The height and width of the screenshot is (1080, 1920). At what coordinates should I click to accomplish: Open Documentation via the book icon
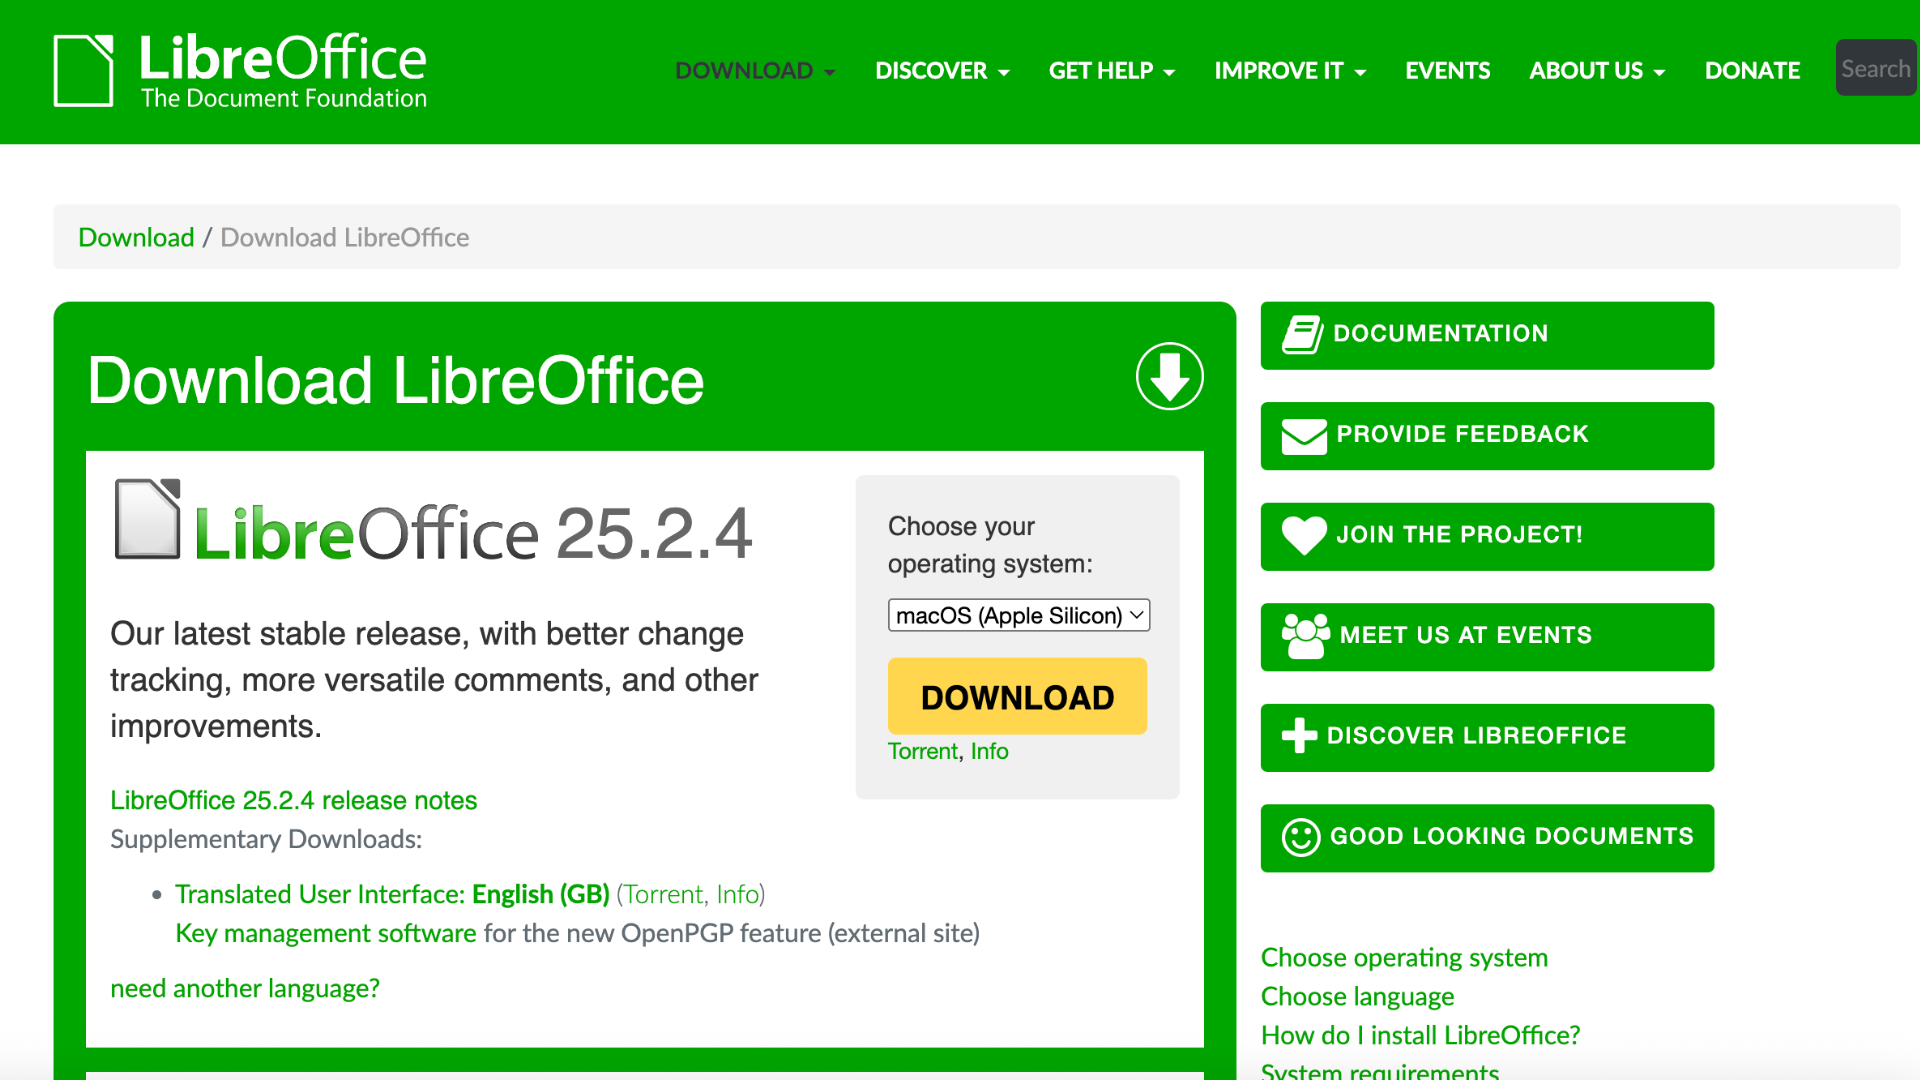tap(1301, 332)
